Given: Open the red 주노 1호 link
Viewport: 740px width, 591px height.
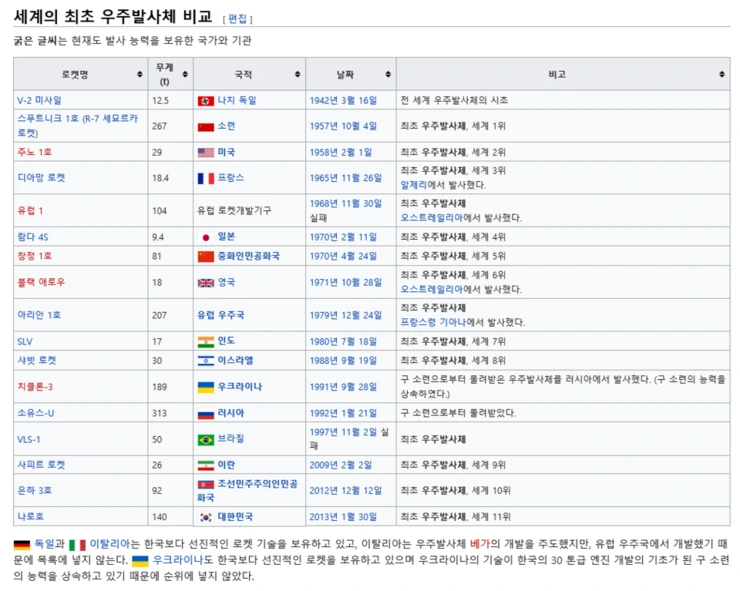Looking at the screenshot, I should (x=34, y=152).
